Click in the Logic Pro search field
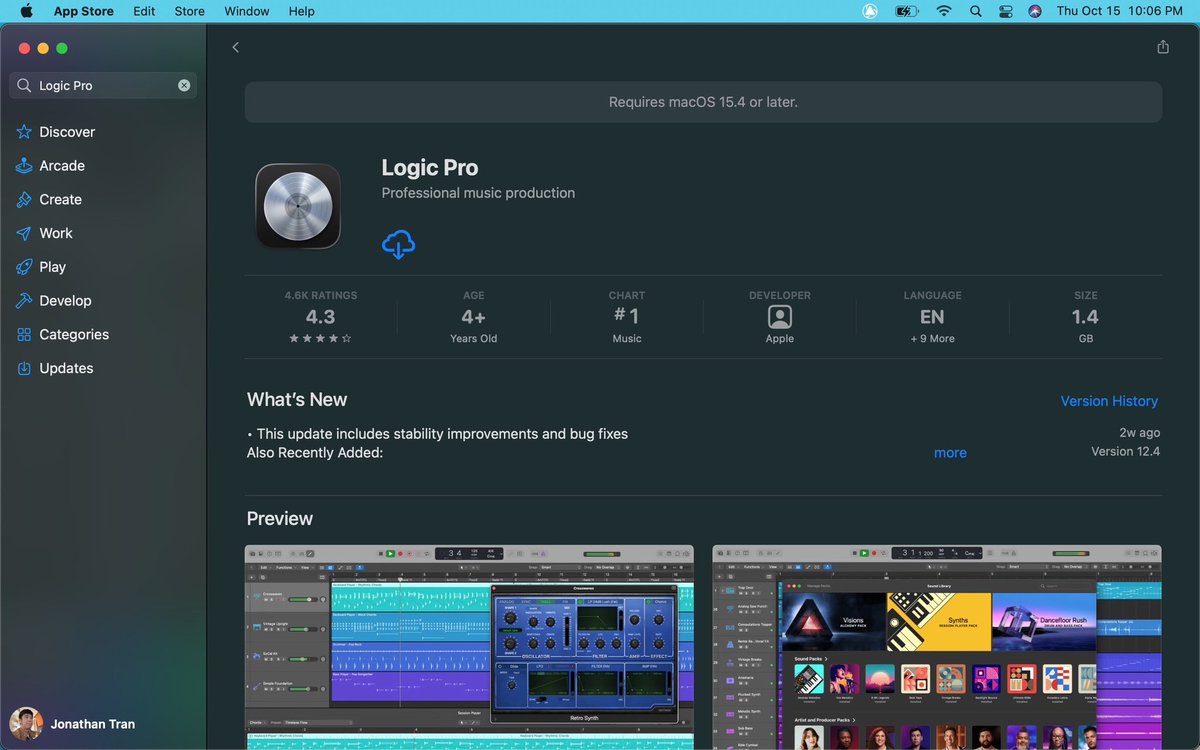This screenshot has height=750, width=1200. 104,86
